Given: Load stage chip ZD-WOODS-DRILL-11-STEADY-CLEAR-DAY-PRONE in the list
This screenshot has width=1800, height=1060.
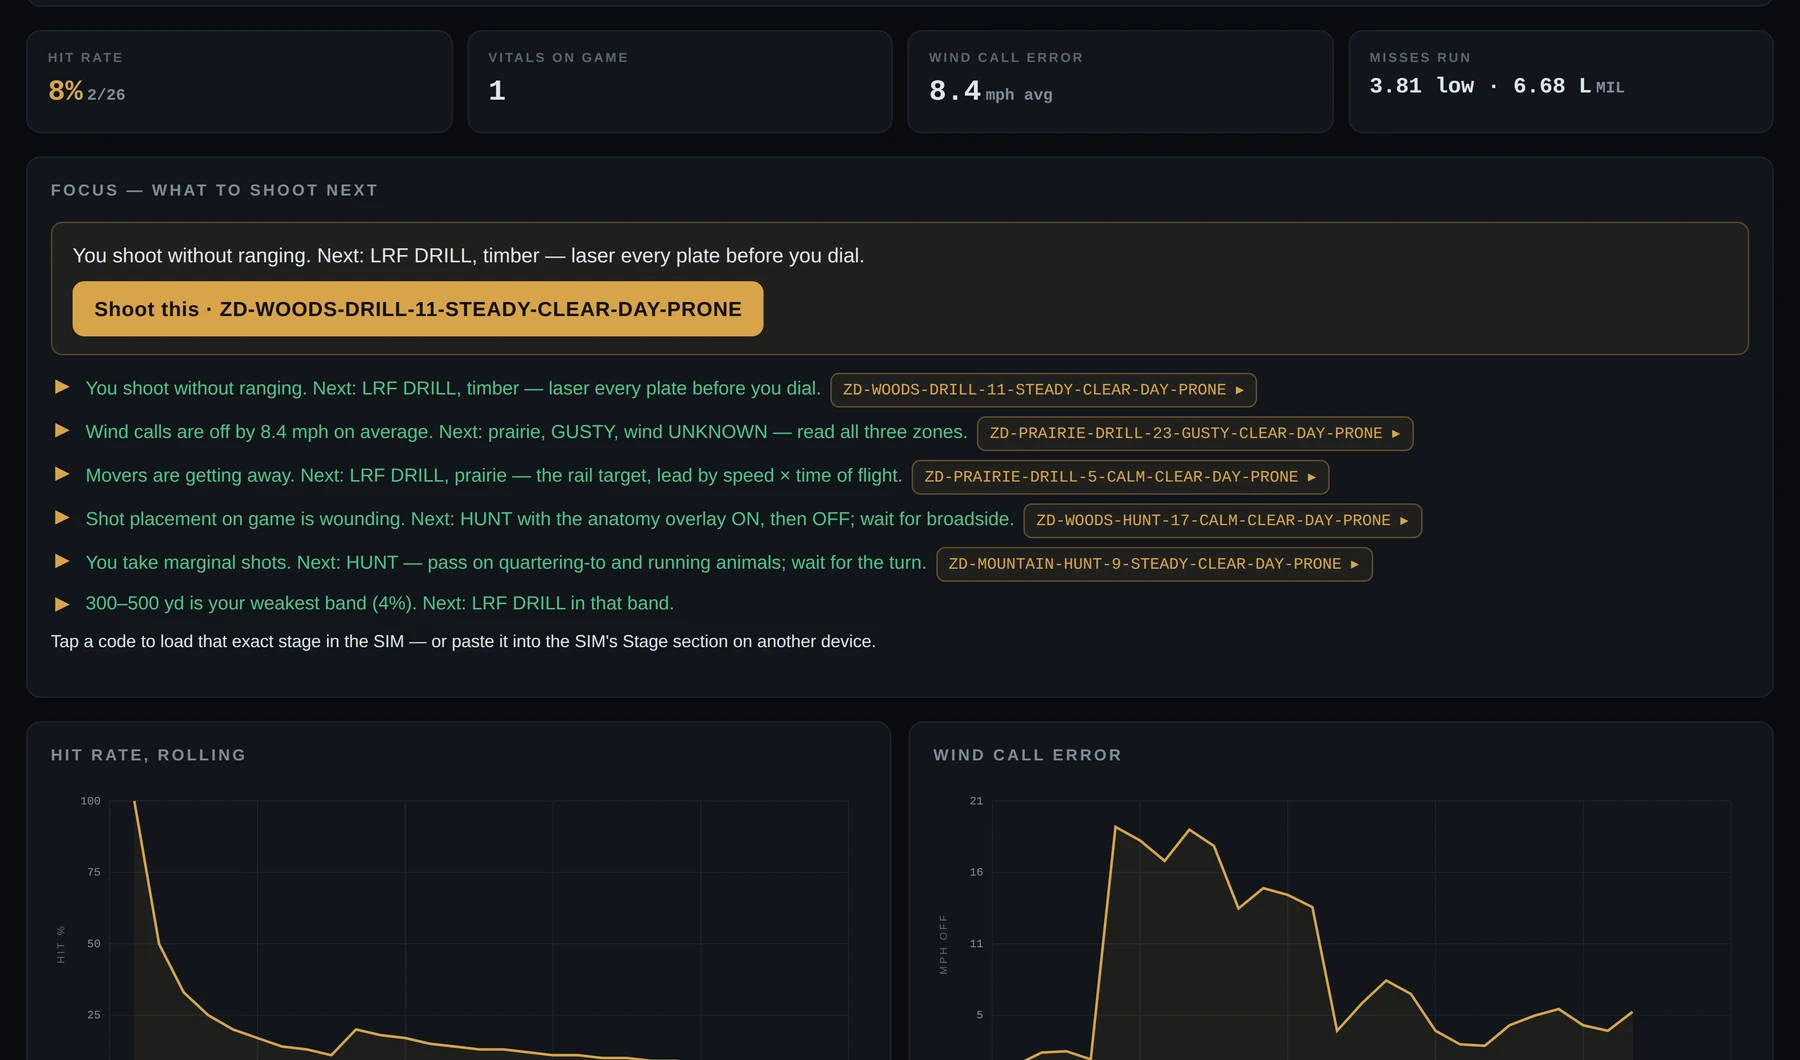Looking at the screenshot, I should click(1043, 390).
